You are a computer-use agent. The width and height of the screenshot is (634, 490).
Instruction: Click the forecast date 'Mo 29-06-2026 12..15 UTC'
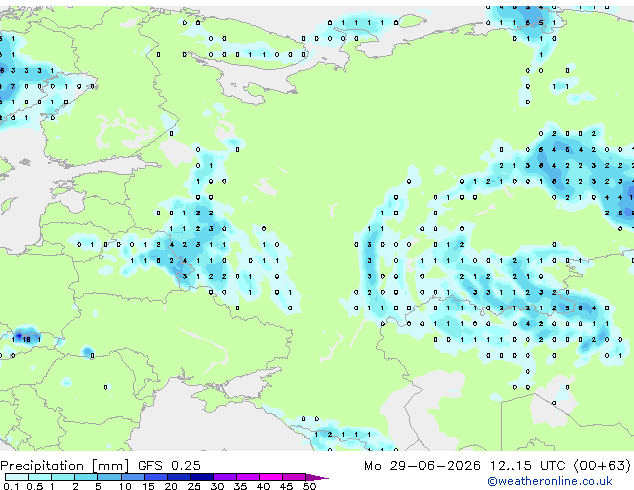click(465, 466)
